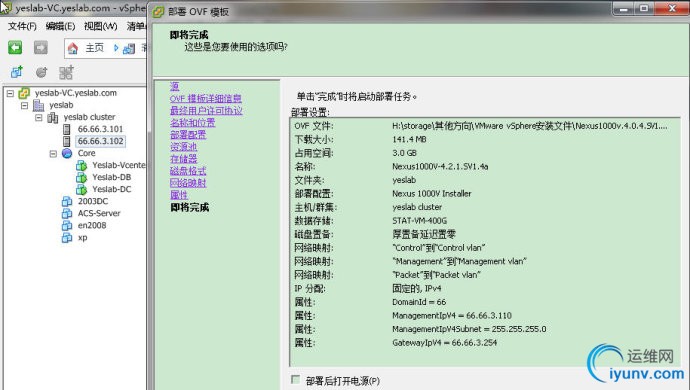
Task: Click the green Back navigation arrow
Action: (x=15, y=47)
